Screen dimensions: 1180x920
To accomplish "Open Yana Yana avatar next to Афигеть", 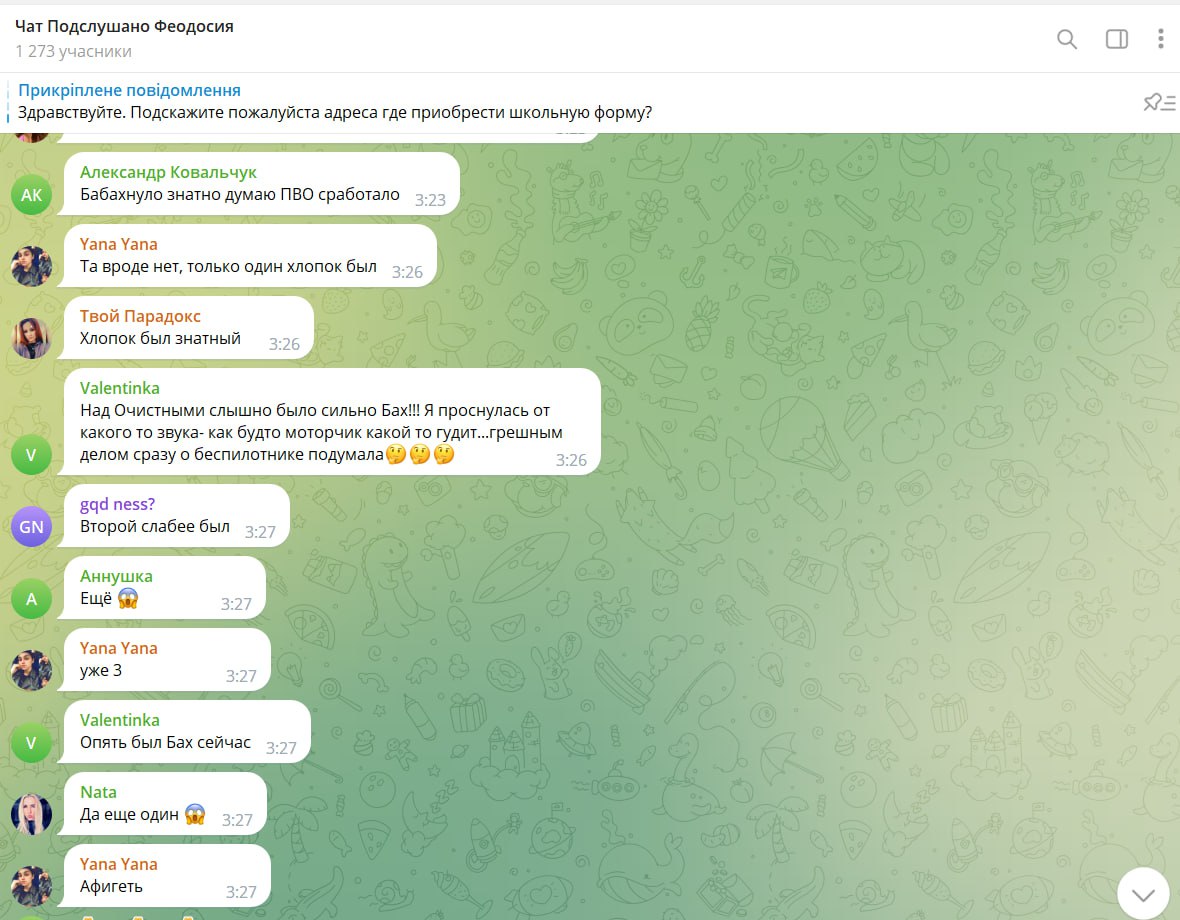I will click(x=32, y=886).
